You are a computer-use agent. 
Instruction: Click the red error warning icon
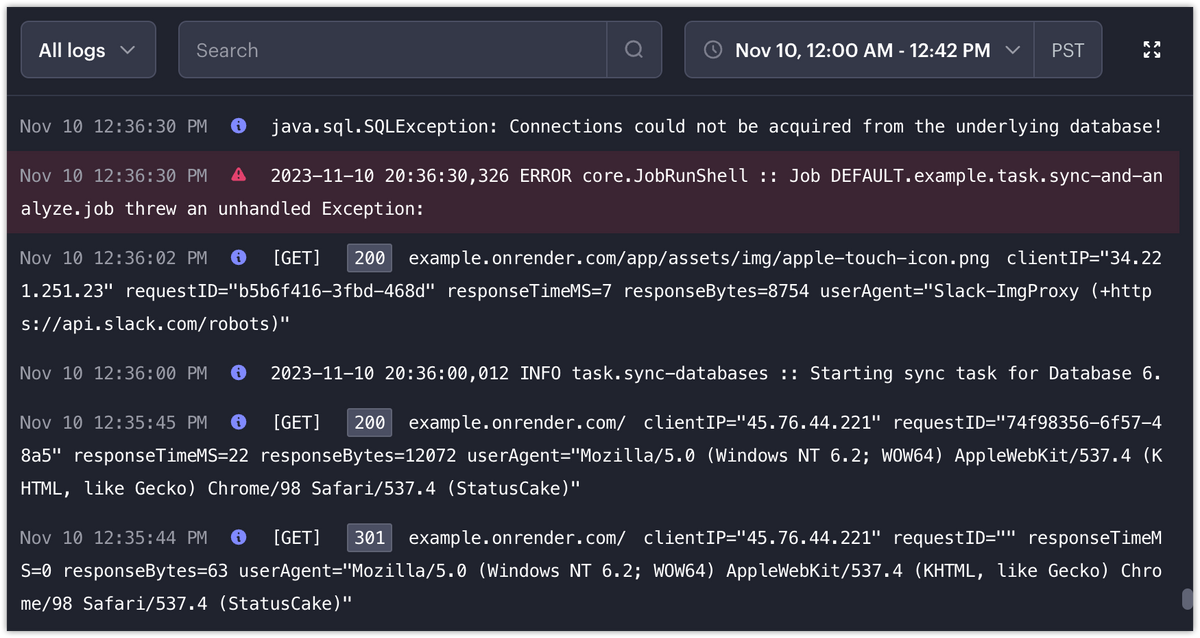coord(238,175)
